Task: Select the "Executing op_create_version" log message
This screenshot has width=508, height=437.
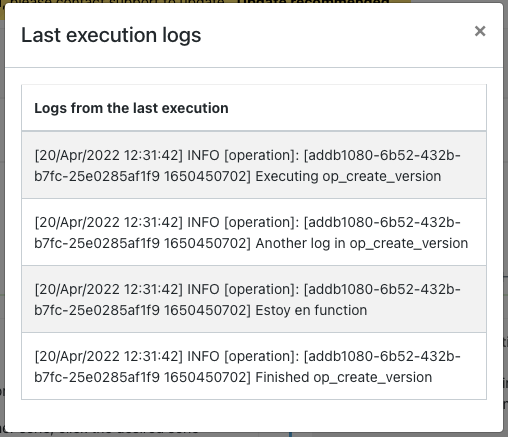Action: point(348,176)
